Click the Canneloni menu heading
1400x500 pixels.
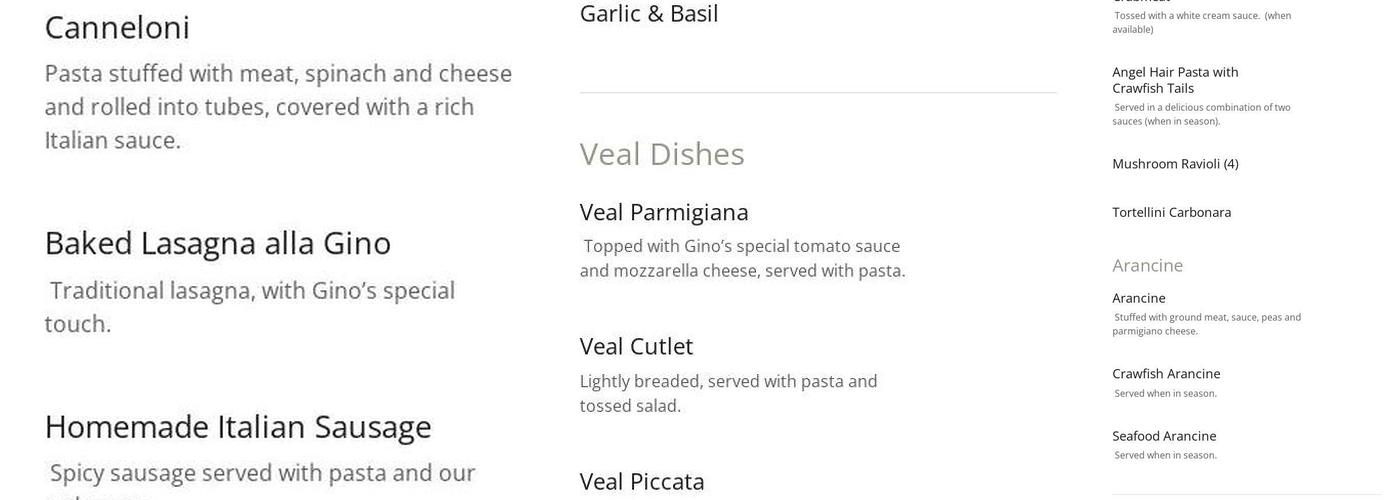point(117,28)
